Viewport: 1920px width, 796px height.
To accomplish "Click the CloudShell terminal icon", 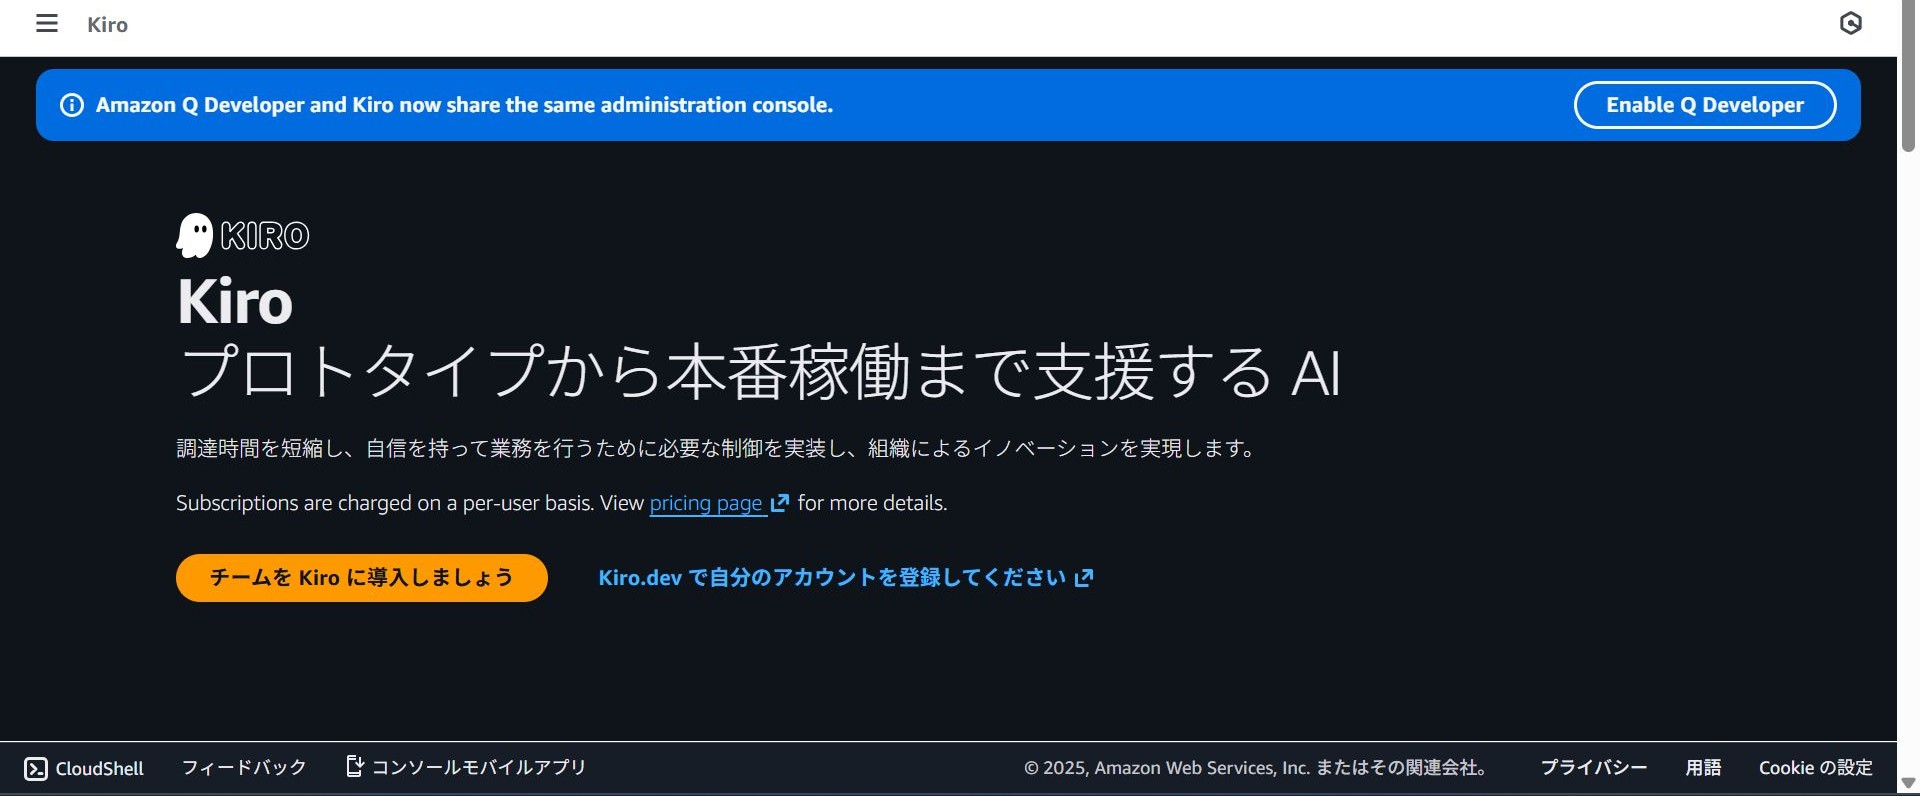I will click(x=36, y=768).
